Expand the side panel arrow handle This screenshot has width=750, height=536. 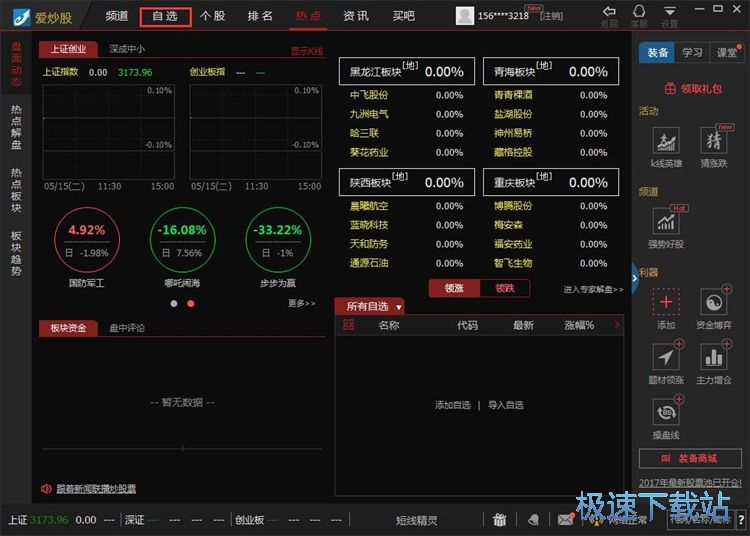(635, 278)
